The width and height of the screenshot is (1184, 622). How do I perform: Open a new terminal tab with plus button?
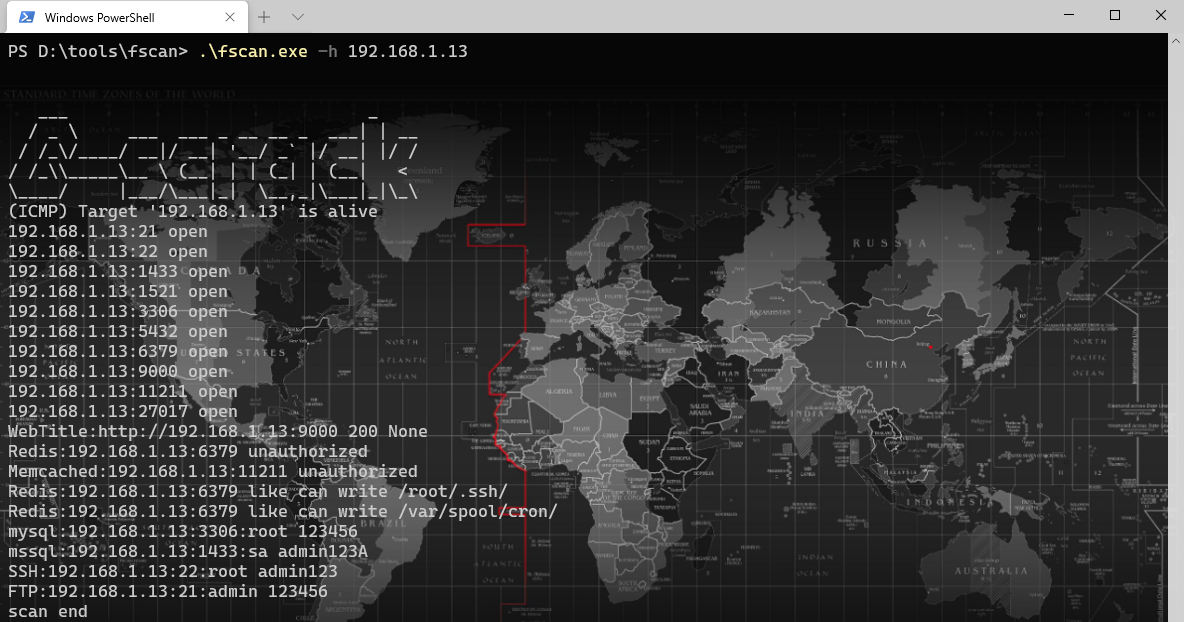(264, 17)
